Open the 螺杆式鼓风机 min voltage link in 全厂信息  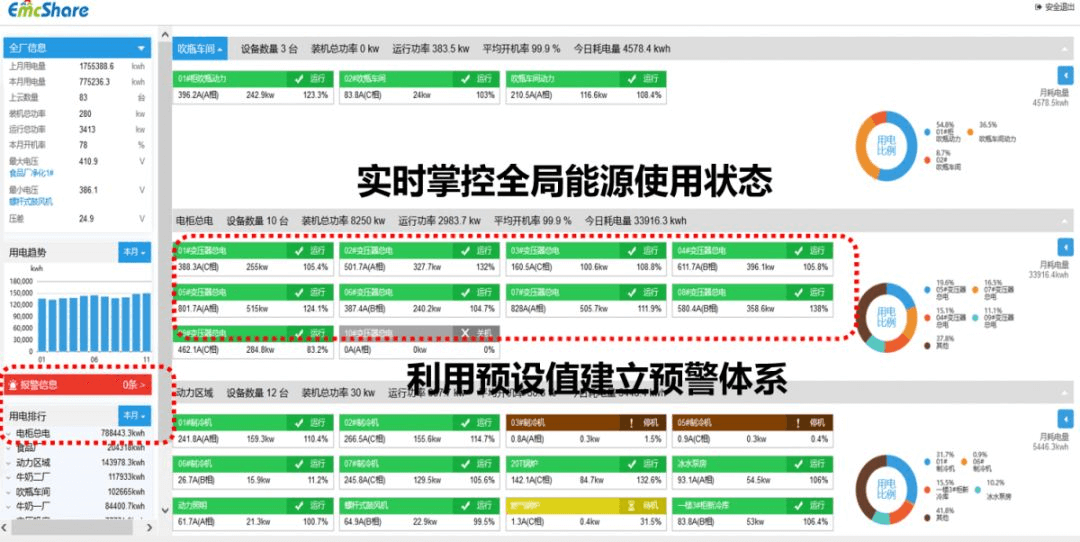coord(31,202)
